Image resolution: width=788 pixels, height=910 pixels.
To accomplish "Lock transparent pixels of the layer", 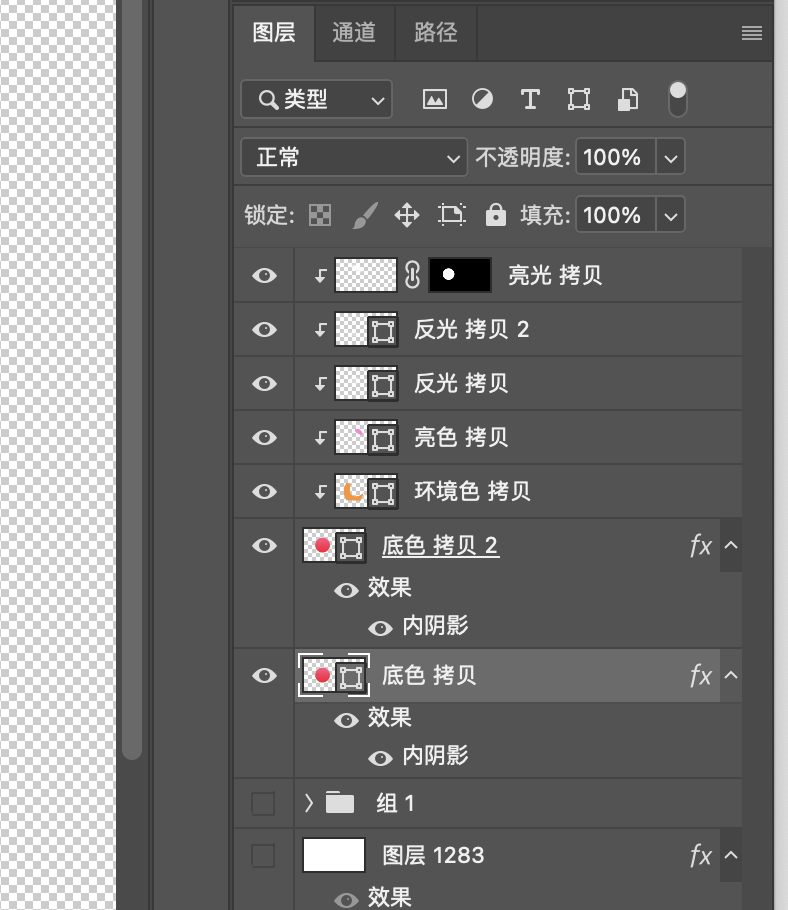I will pos(320,215).
